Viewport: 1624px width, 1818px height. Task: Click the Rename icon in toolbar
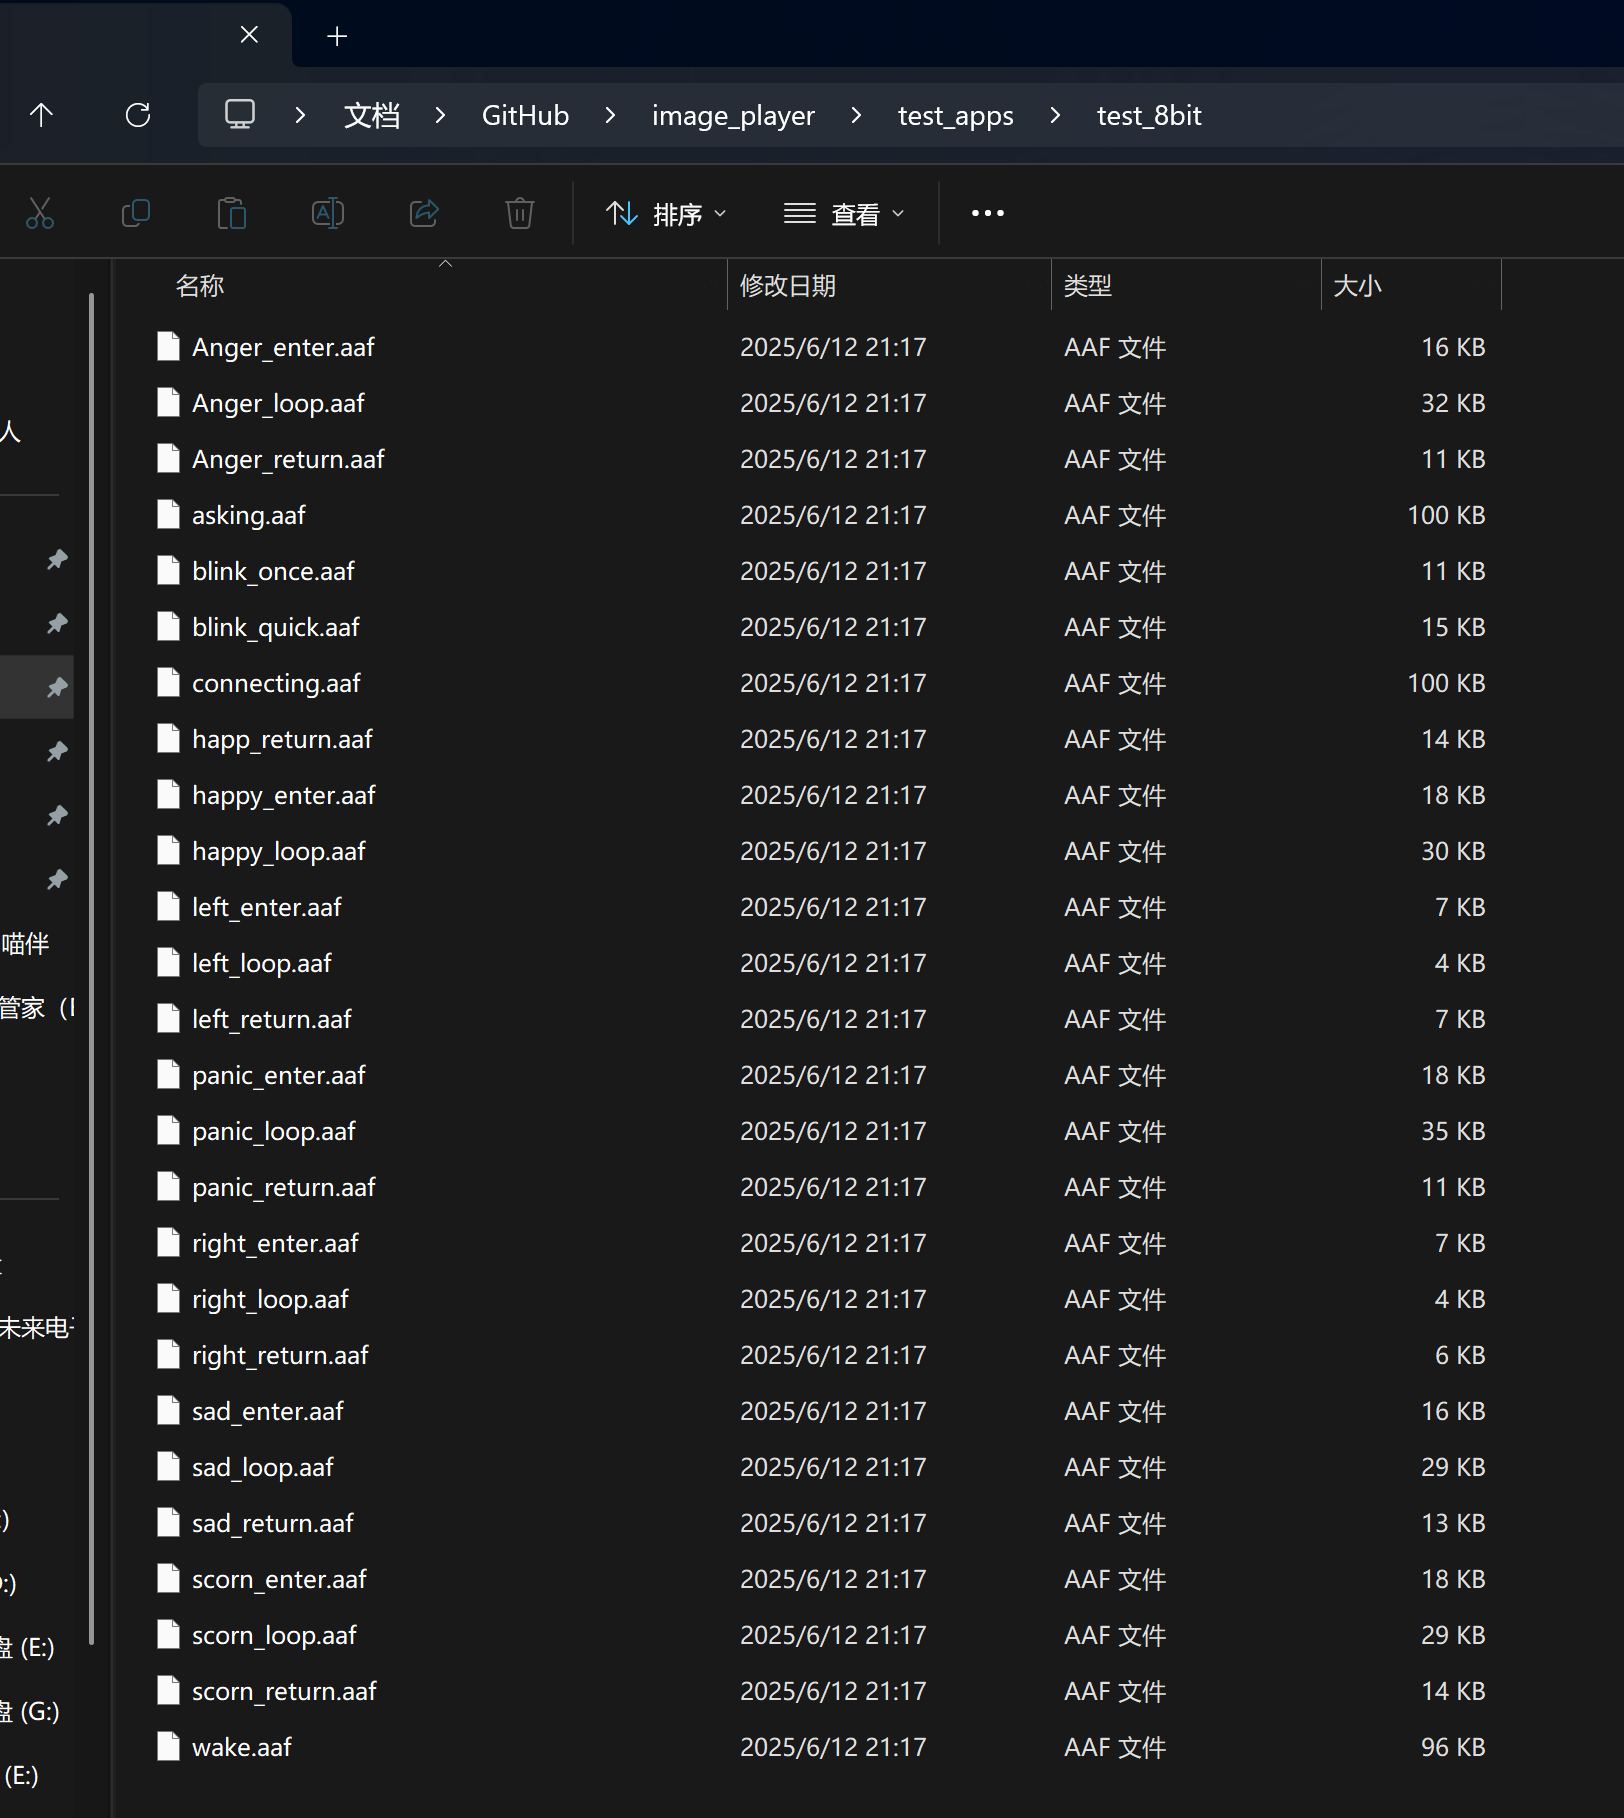tap(327, 213)
